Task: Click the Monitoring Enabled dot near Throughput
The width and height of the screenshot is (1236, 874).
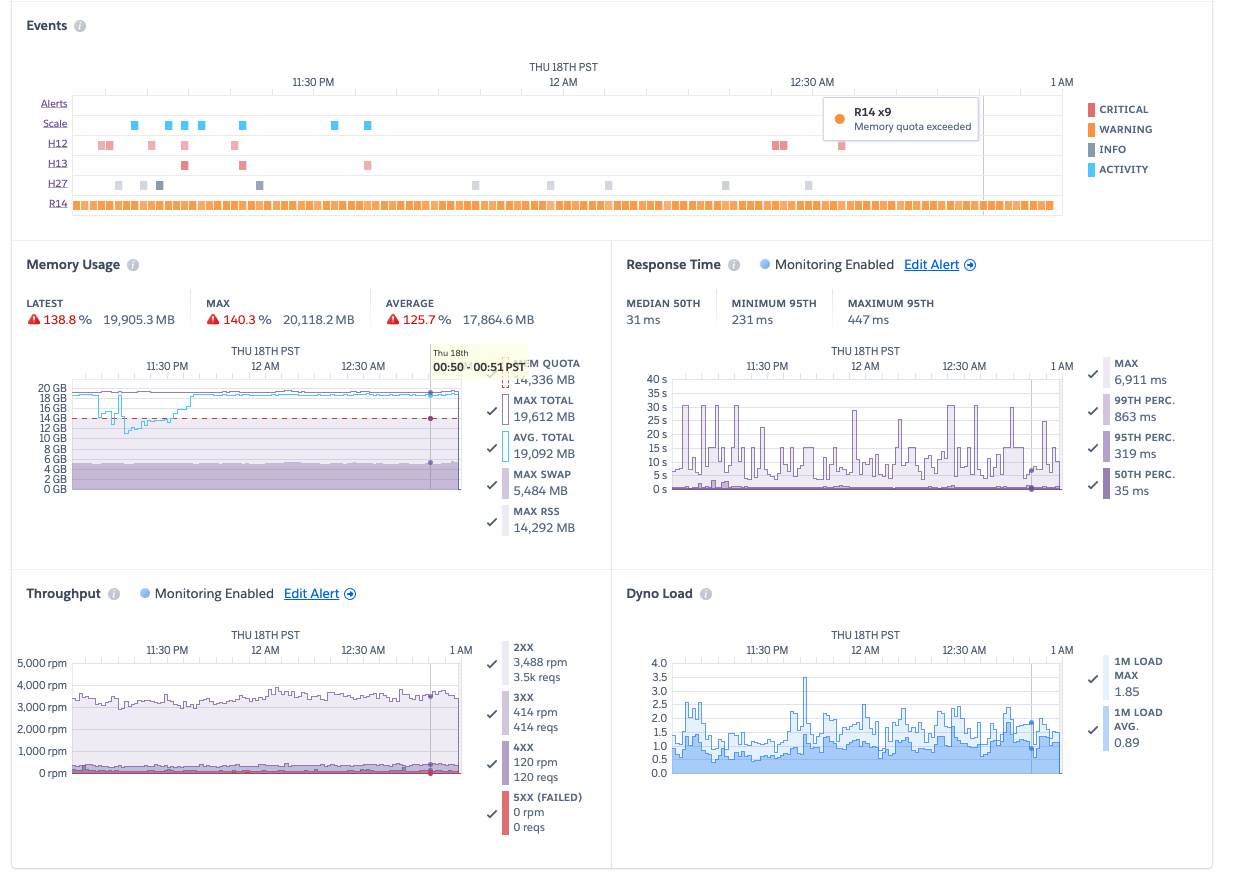Action: pyautogui.click(x=146, y=593)
